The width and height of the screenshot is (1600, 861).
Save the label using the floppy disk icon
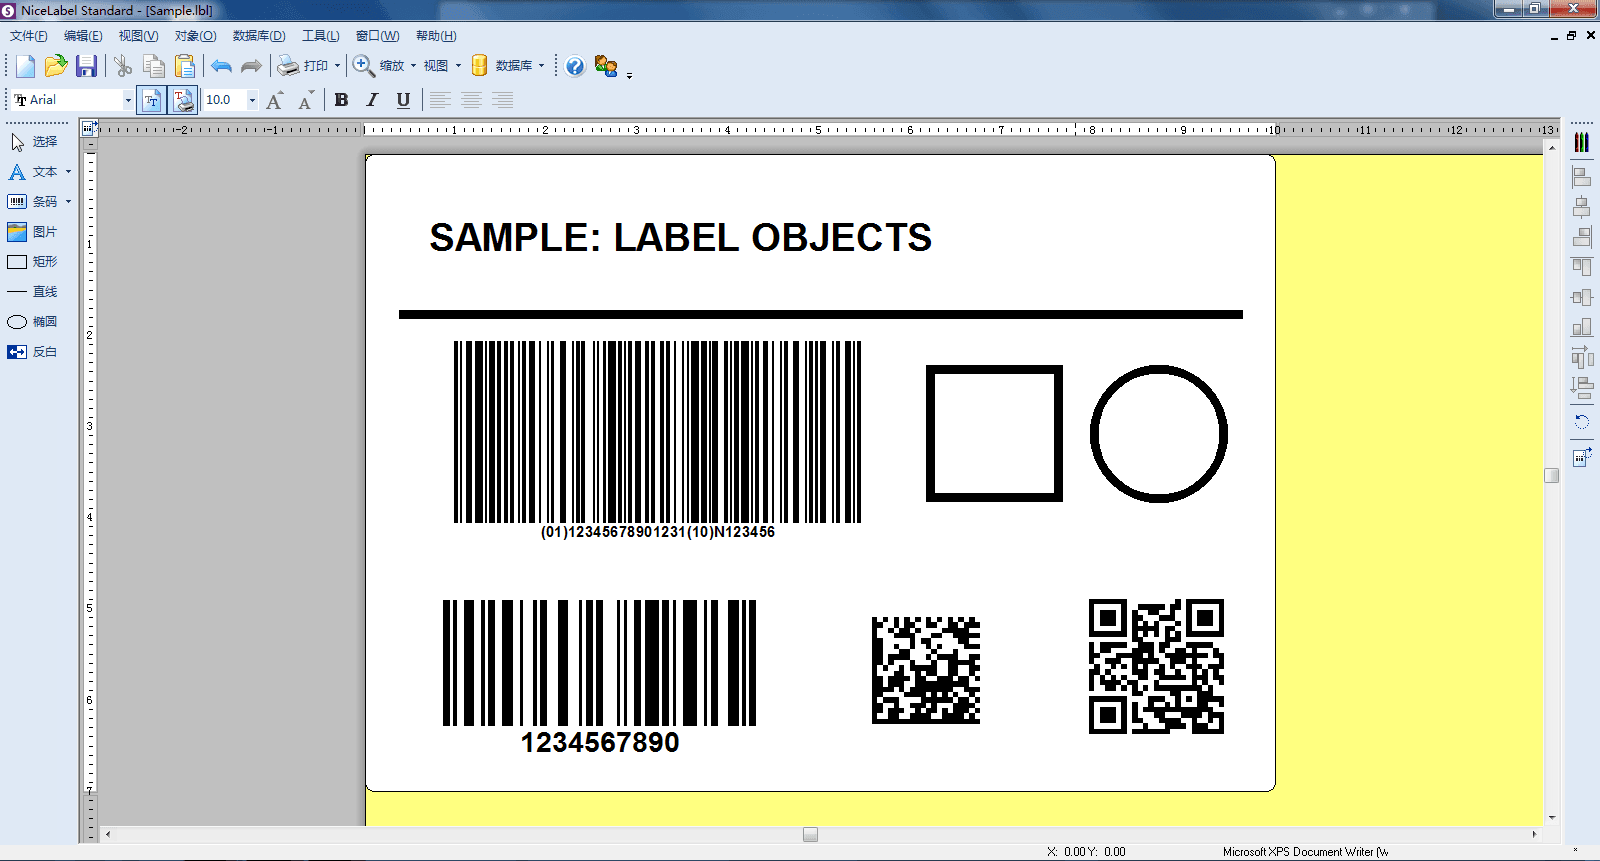87,66
